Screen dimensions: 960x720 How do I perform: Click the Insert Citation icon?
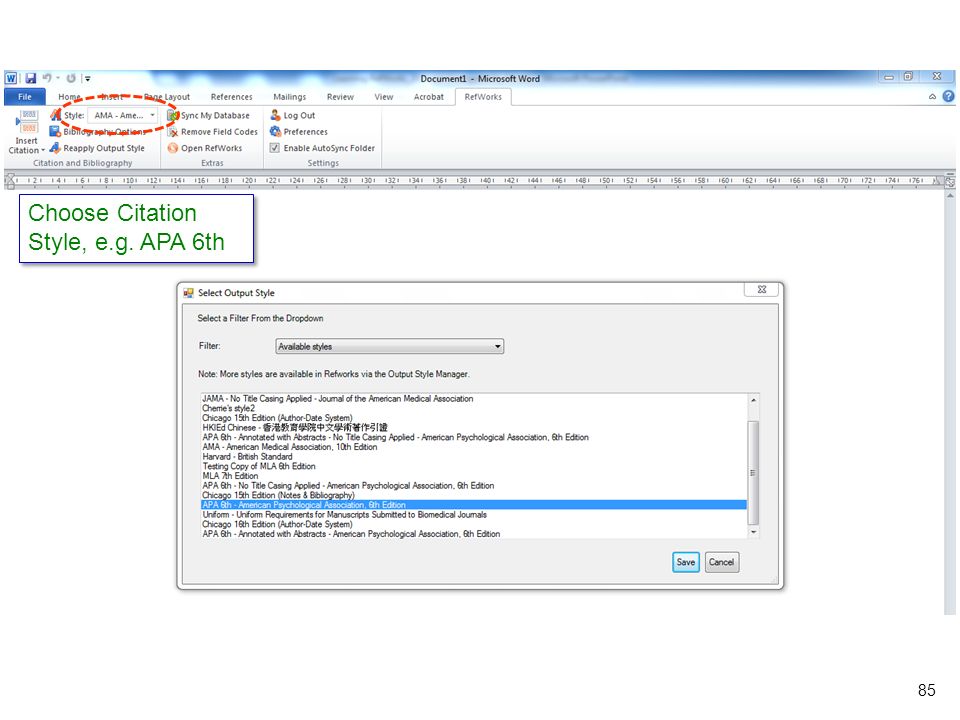[26, 122]
